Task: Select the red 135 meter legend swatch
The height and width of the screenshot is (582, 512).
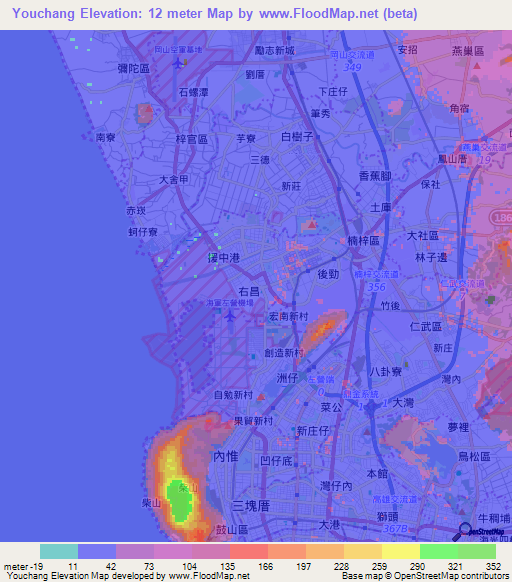Action: [x=249, y=551]
